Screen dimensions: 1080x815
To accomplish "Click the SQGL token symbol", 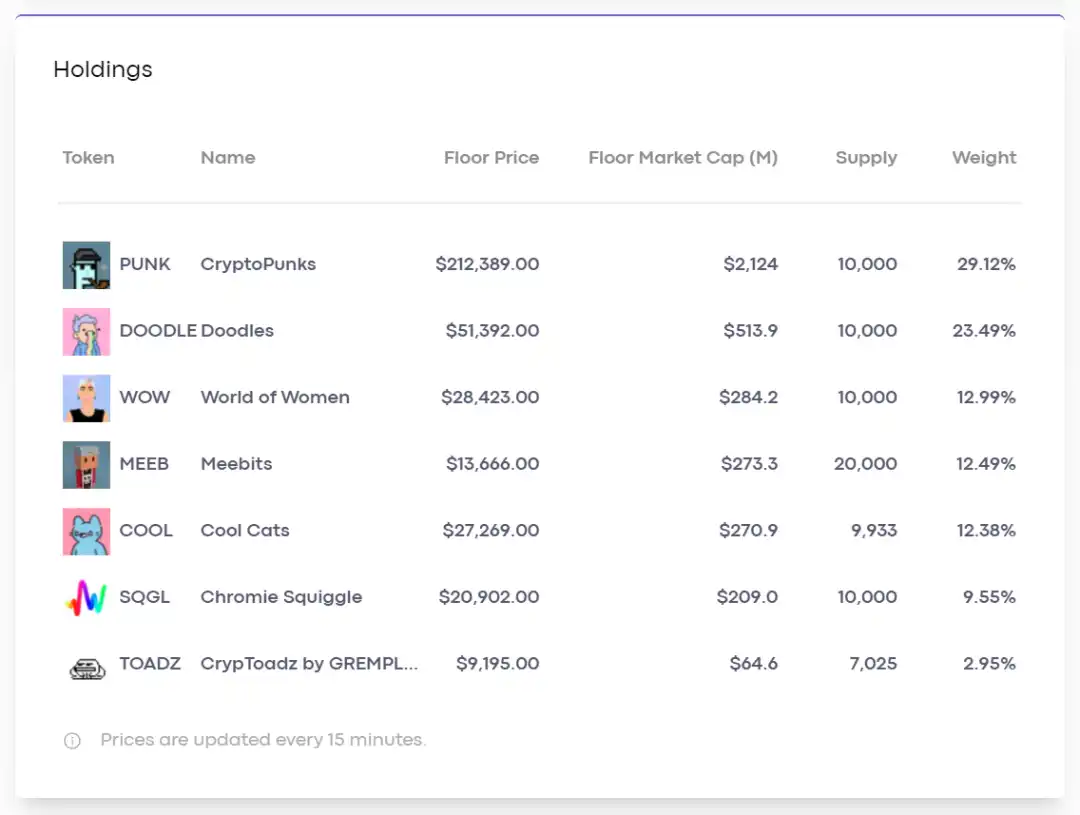I will pyautogui.click(x=145, y=598).
